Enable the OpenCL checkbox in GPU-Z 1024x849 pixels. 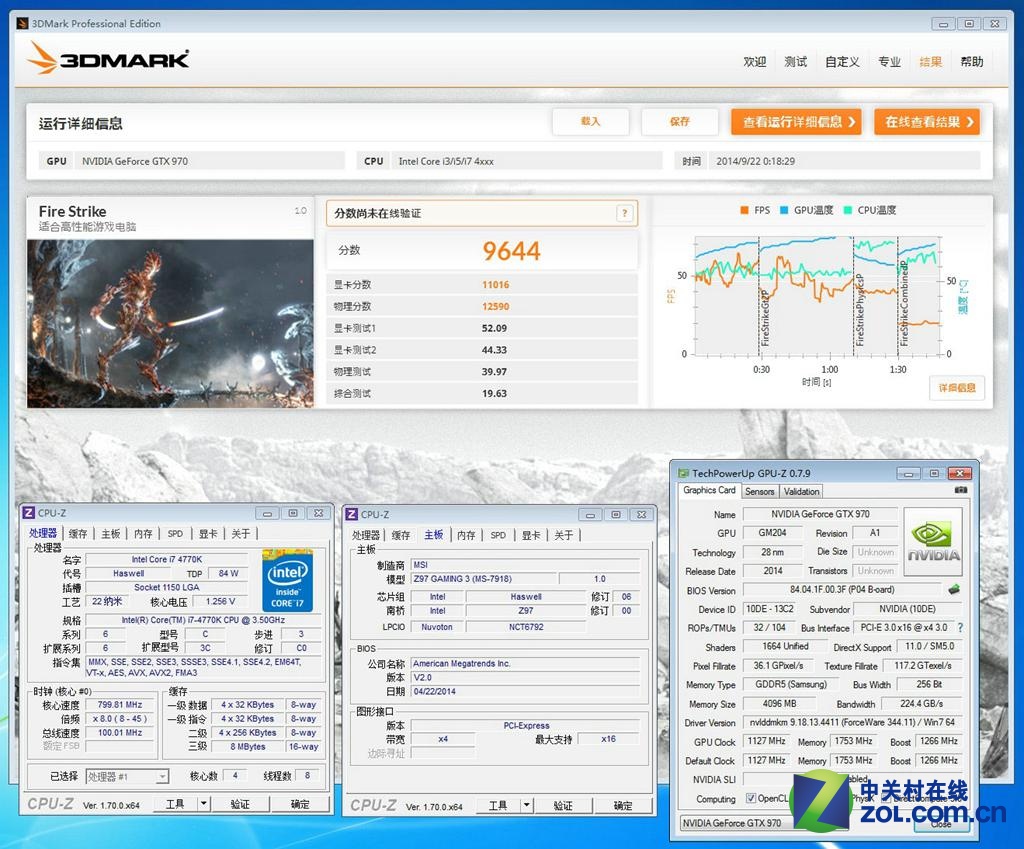(x=750, y=799)
